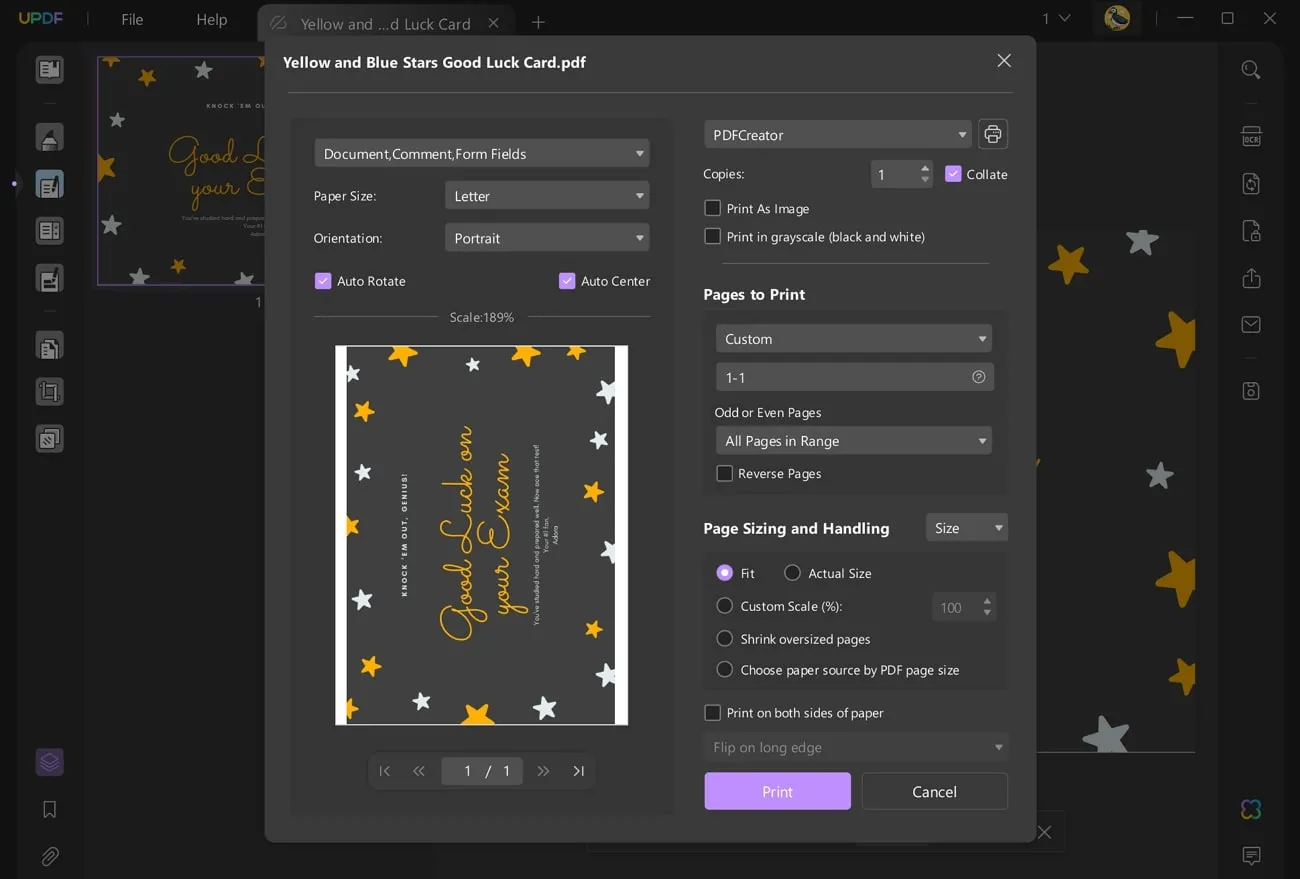Open the Attachments paperclip icon
Image resolution: width=1300 pixels, height=879 pixels.
(x=49, y=857)
